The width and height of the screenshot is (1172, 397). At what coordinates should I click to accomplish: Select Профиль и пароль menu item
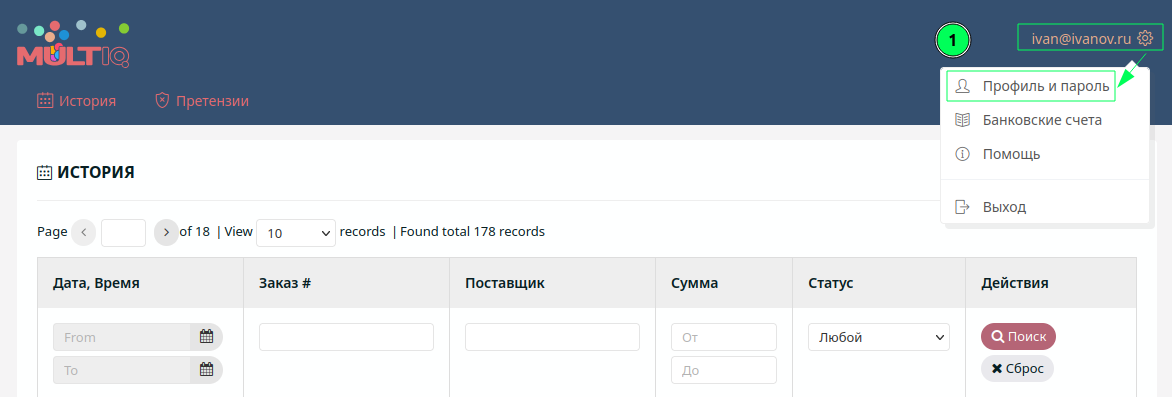point(1030,86)
